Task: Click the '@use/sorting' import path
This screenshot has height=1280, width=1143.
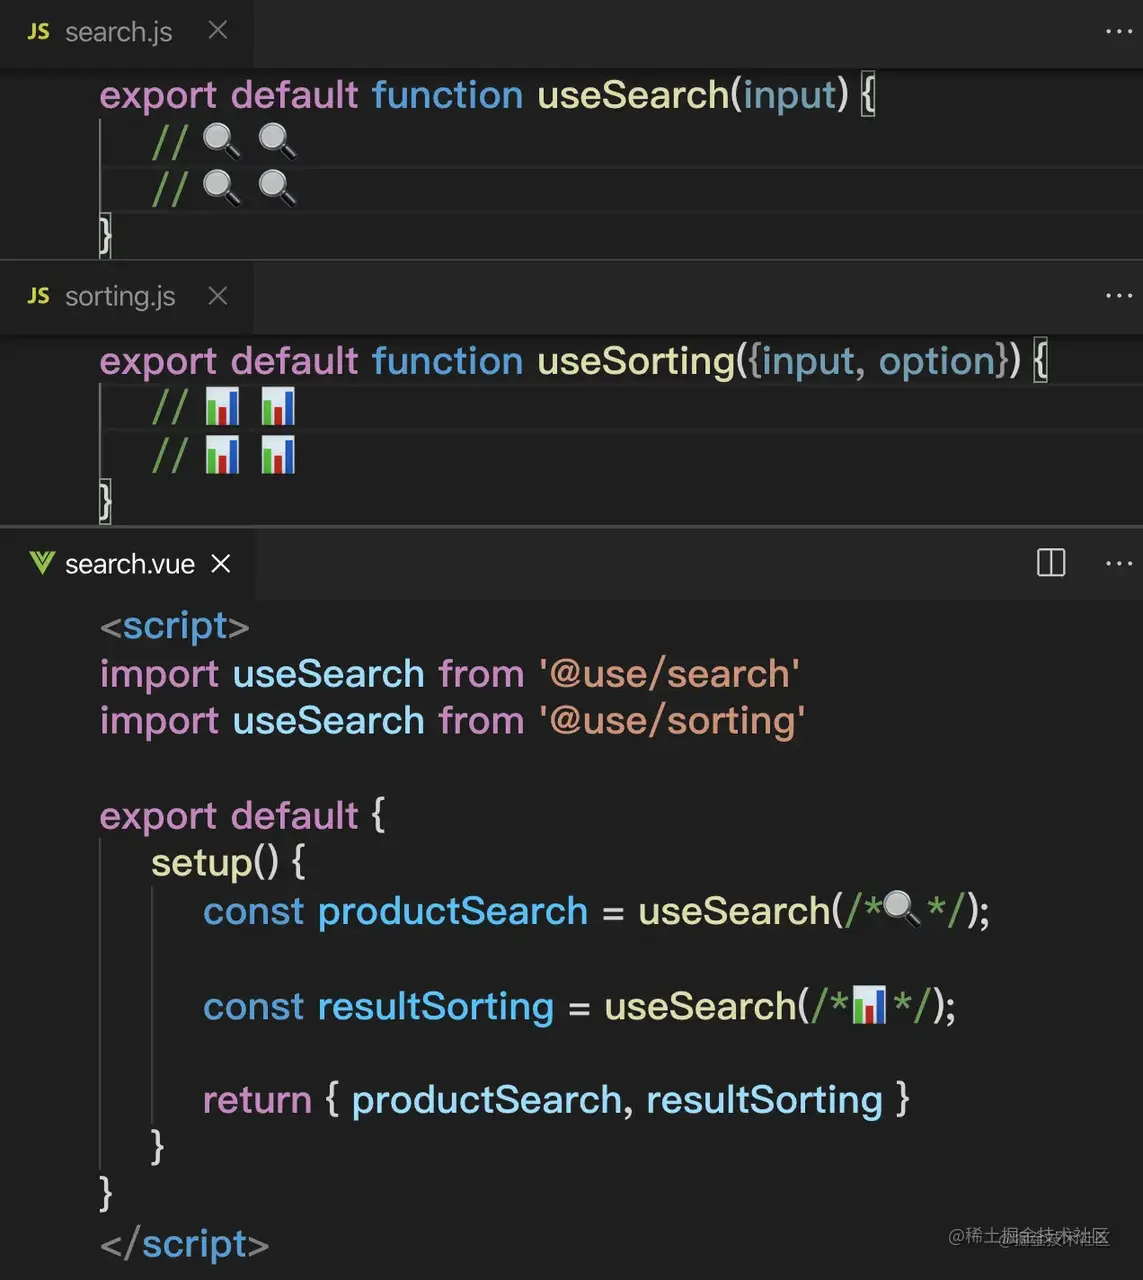Action: pyautogui.click(x=672, y=722)
